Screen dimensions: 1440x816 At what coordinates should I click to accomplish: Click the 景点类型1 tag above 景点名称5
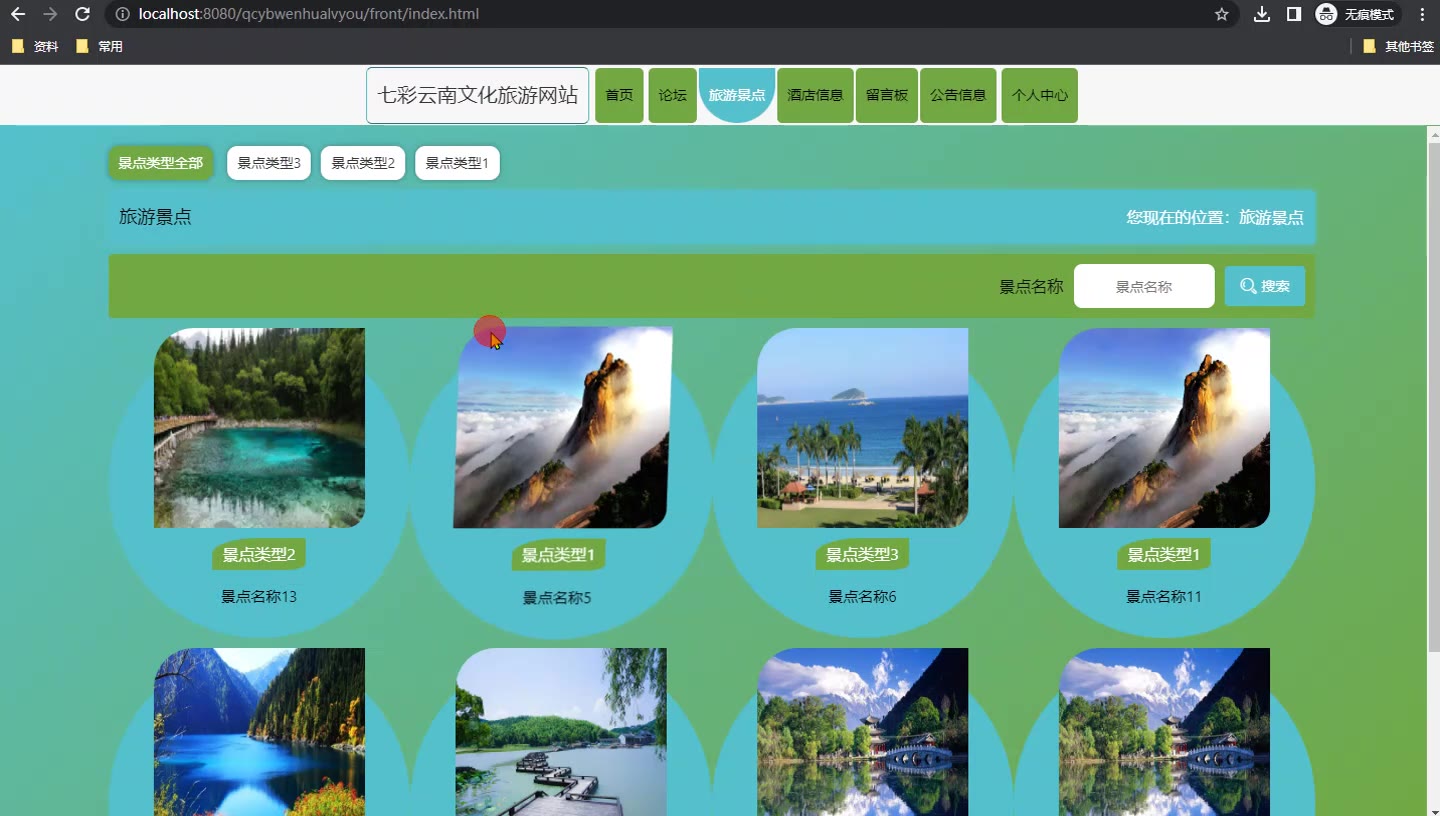(559, 555)
